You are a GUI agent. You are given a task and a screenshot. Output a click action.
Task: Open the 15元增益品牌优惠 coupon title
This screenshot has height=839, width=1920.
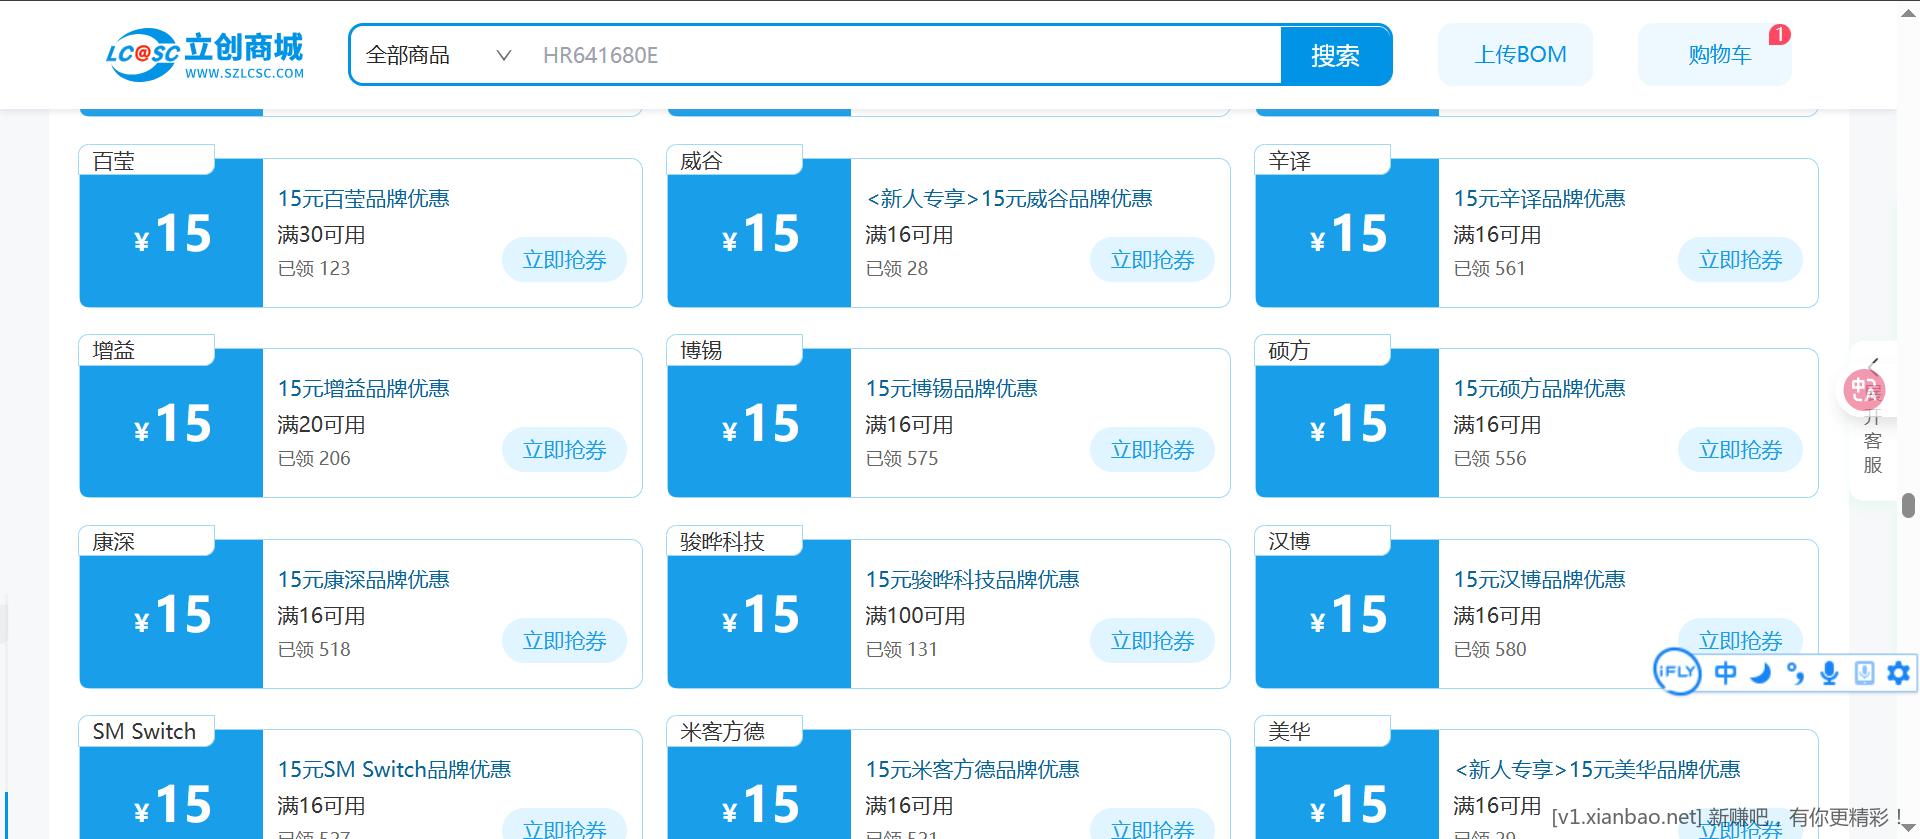pos(364,388)
